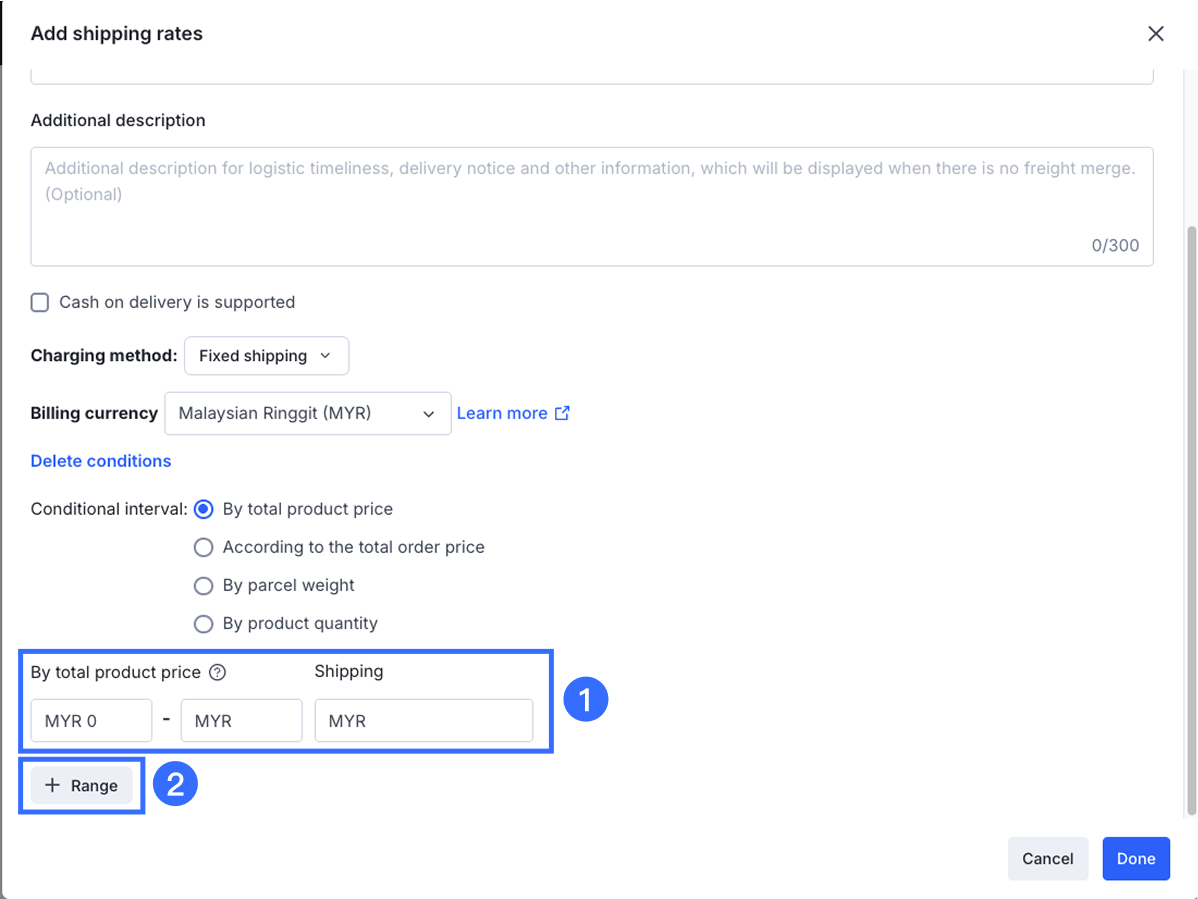Pick By product quantity interval
1198x899 pixels.
pyautogui.click(x=204, y=623)
